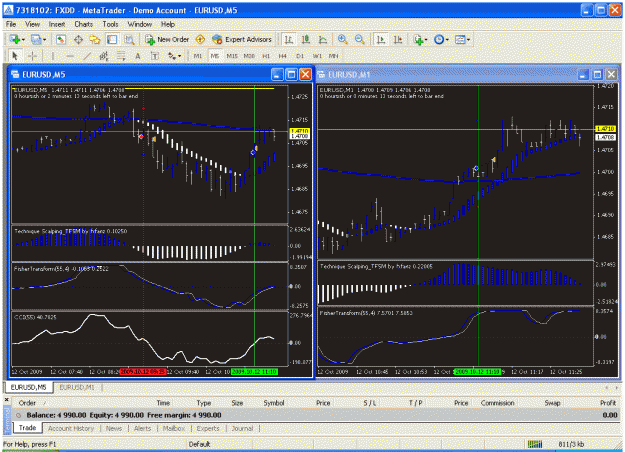
Task: Sort by the Profit column header
Action: pyautogui.click(x=608, y=403)
